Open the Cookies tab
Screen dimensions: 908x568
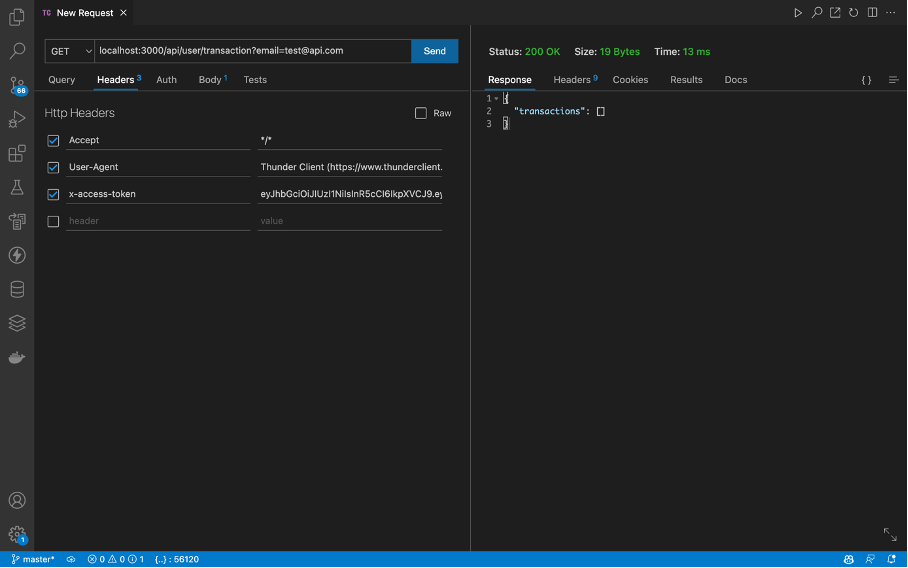coord(630,80)
